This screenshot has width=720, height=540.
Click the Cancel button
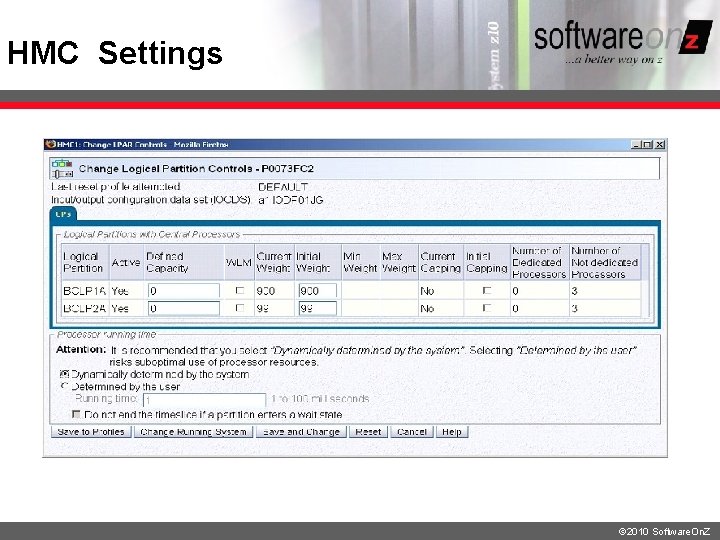tap(412, 432)
